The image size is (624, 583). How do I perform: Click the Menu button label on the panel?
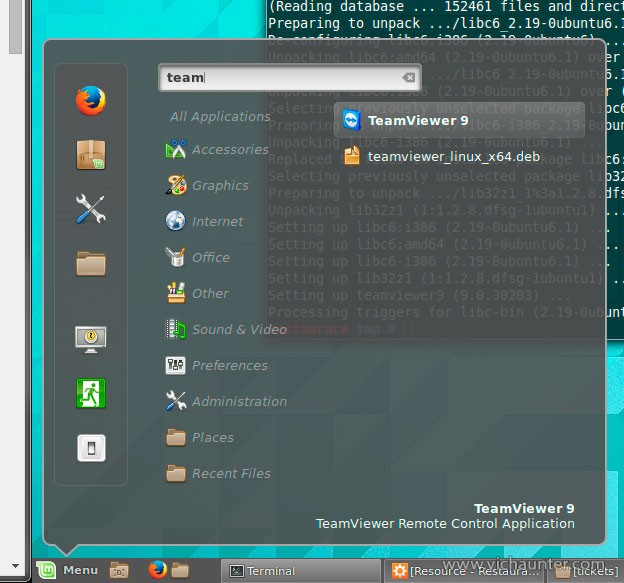tap(80, 570)
